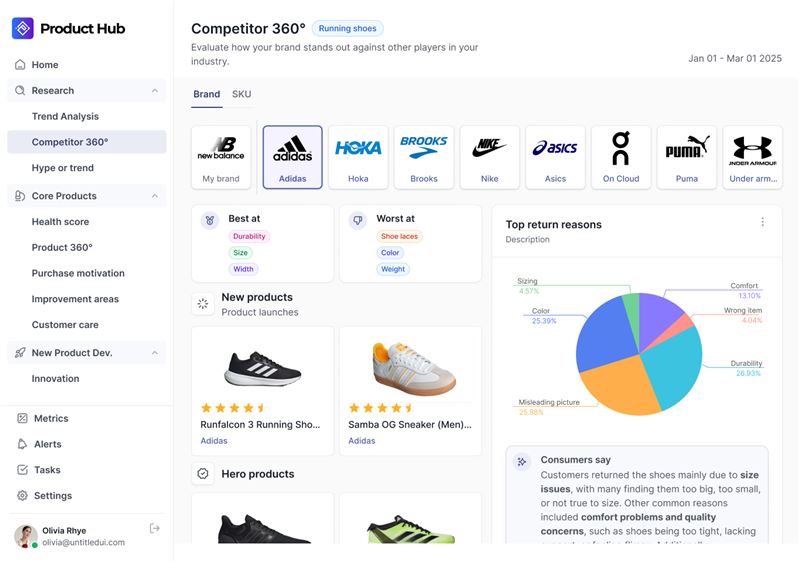
Task: Choose the Nike brand card
Action: point(489,158)
